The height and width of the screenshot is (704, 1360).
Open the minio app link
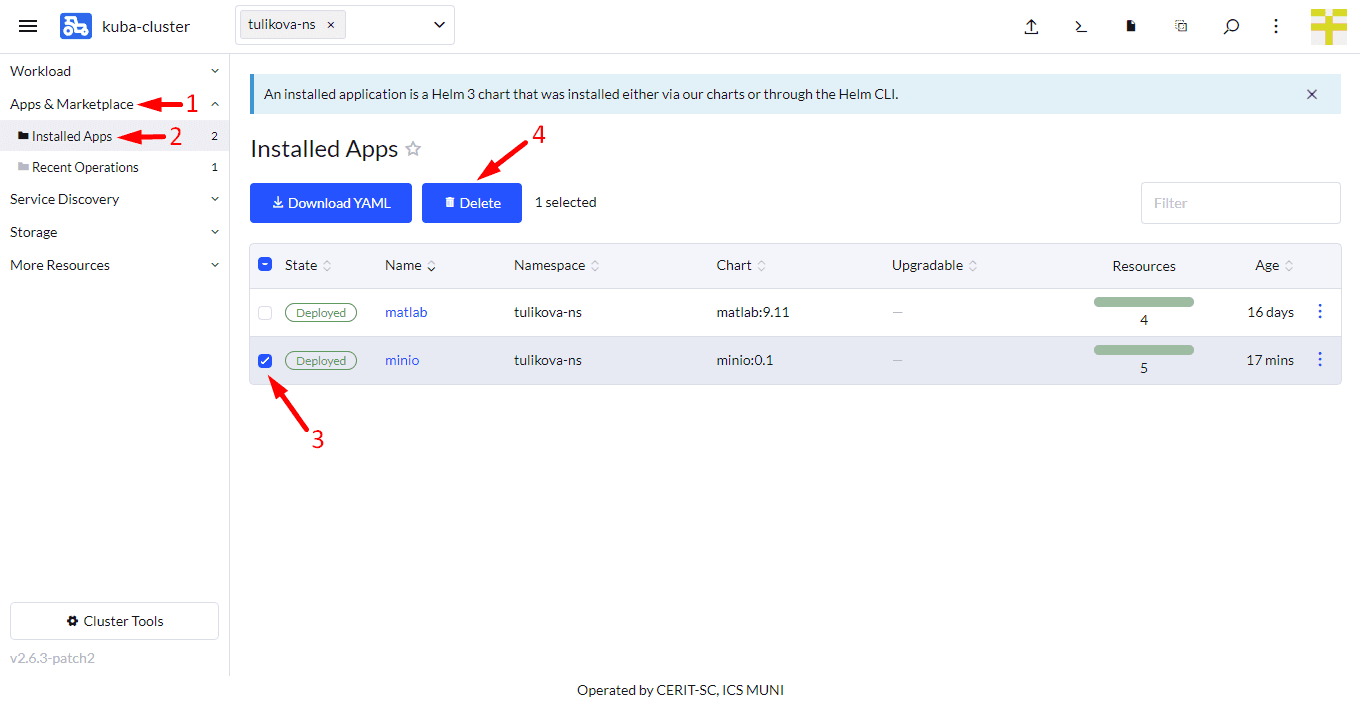click(402, 360)
